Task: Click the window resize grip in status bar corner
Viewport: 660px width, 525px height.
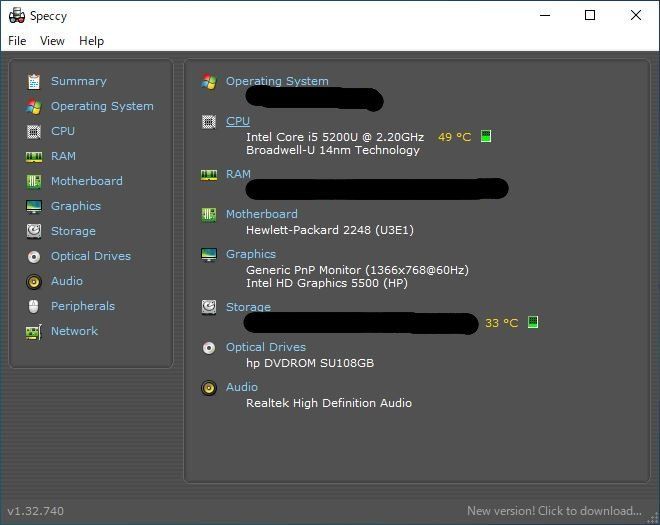Action: tap(654, 519)
